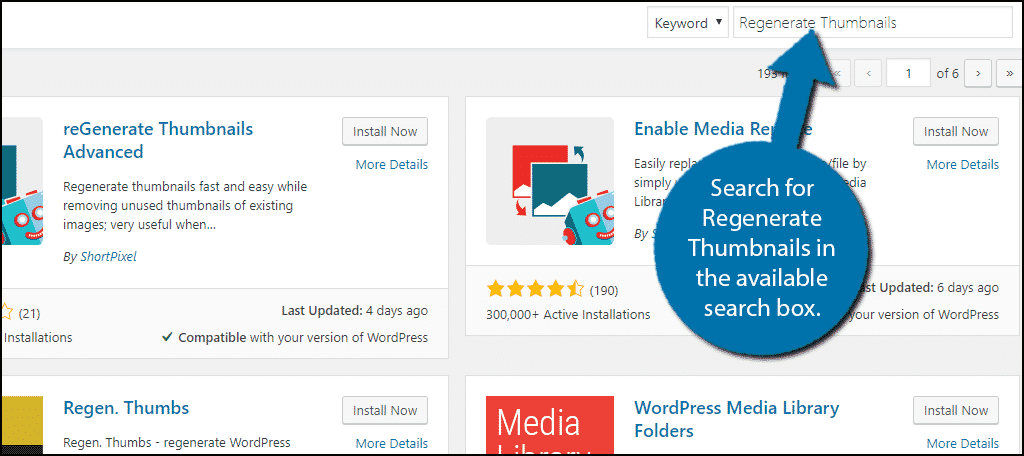Click the Last Updated: 4 days ago text

pyautogui.click(x=355, y=311)
